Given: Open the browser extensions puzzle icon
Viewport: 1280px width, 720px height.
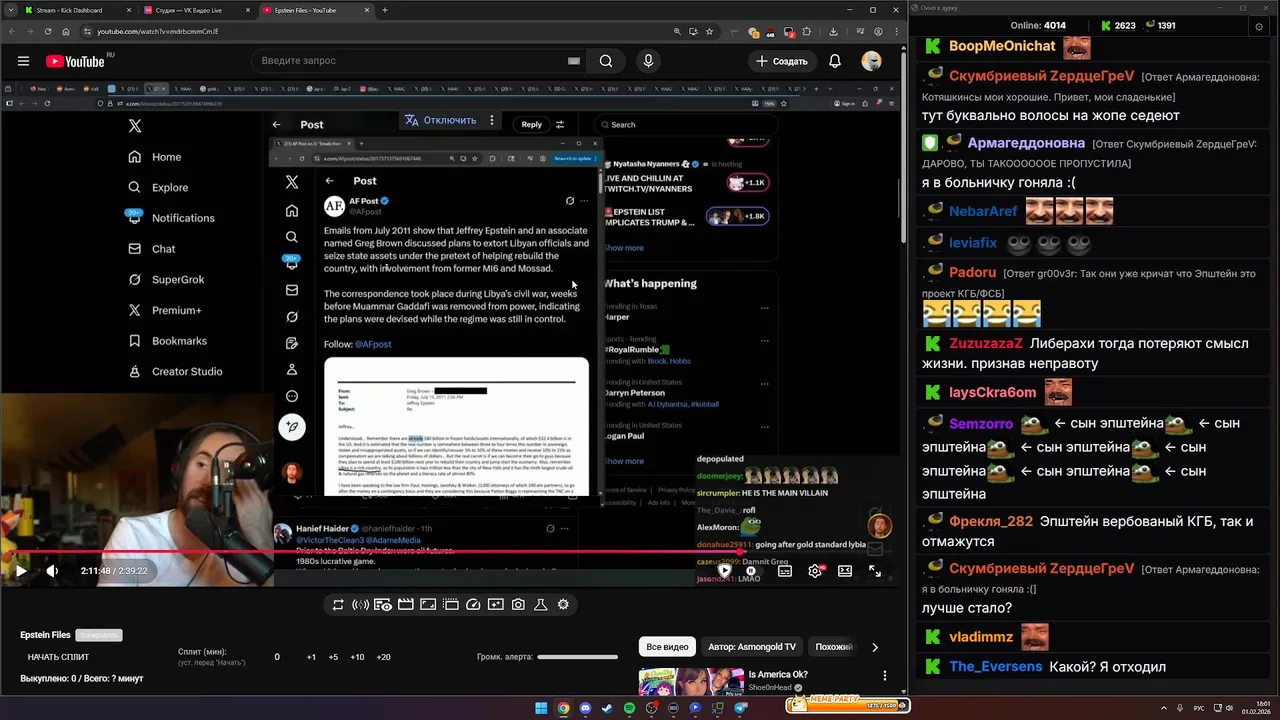Looking at the screenshot, I should 807,31.
